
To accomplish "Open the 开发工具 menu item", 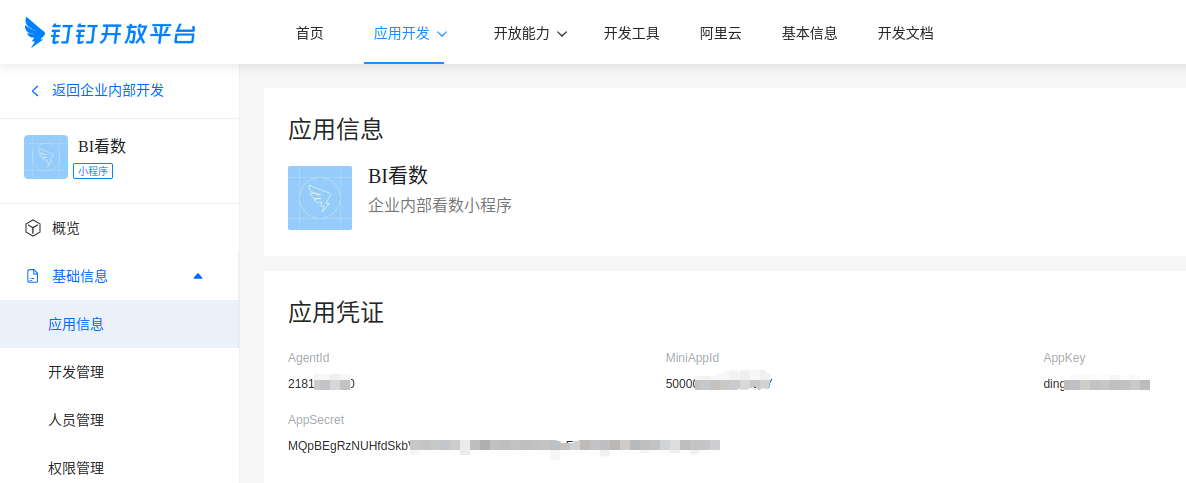I will [632, 33].
